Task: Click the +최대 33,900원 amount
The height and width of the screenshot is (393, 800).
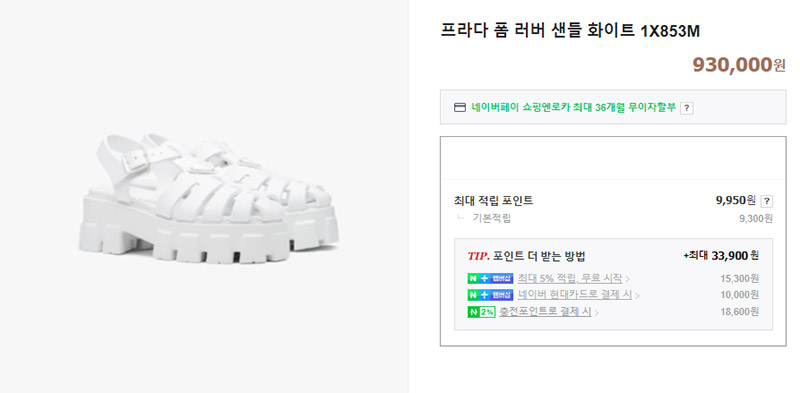Action: [x=721, y=256]
